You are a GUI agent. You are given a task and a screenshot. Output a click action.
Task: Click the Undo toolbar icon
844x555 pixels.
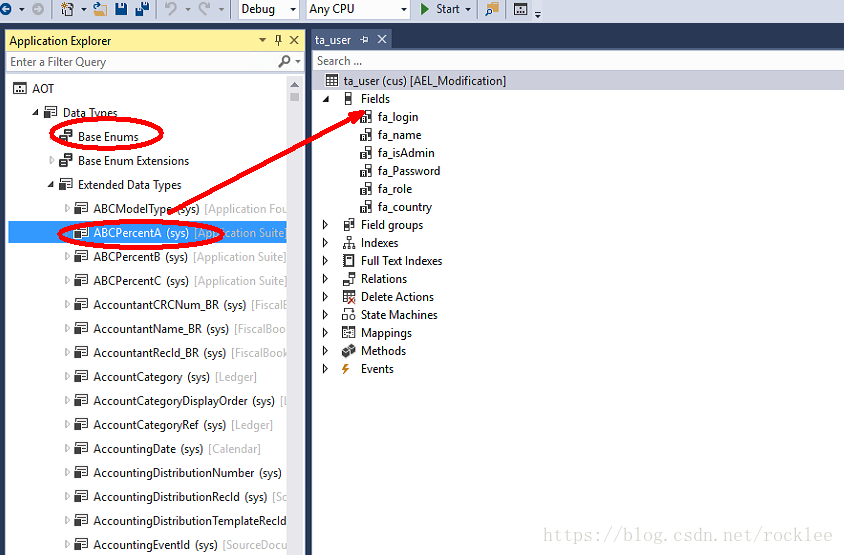click(x=171, y=9)
